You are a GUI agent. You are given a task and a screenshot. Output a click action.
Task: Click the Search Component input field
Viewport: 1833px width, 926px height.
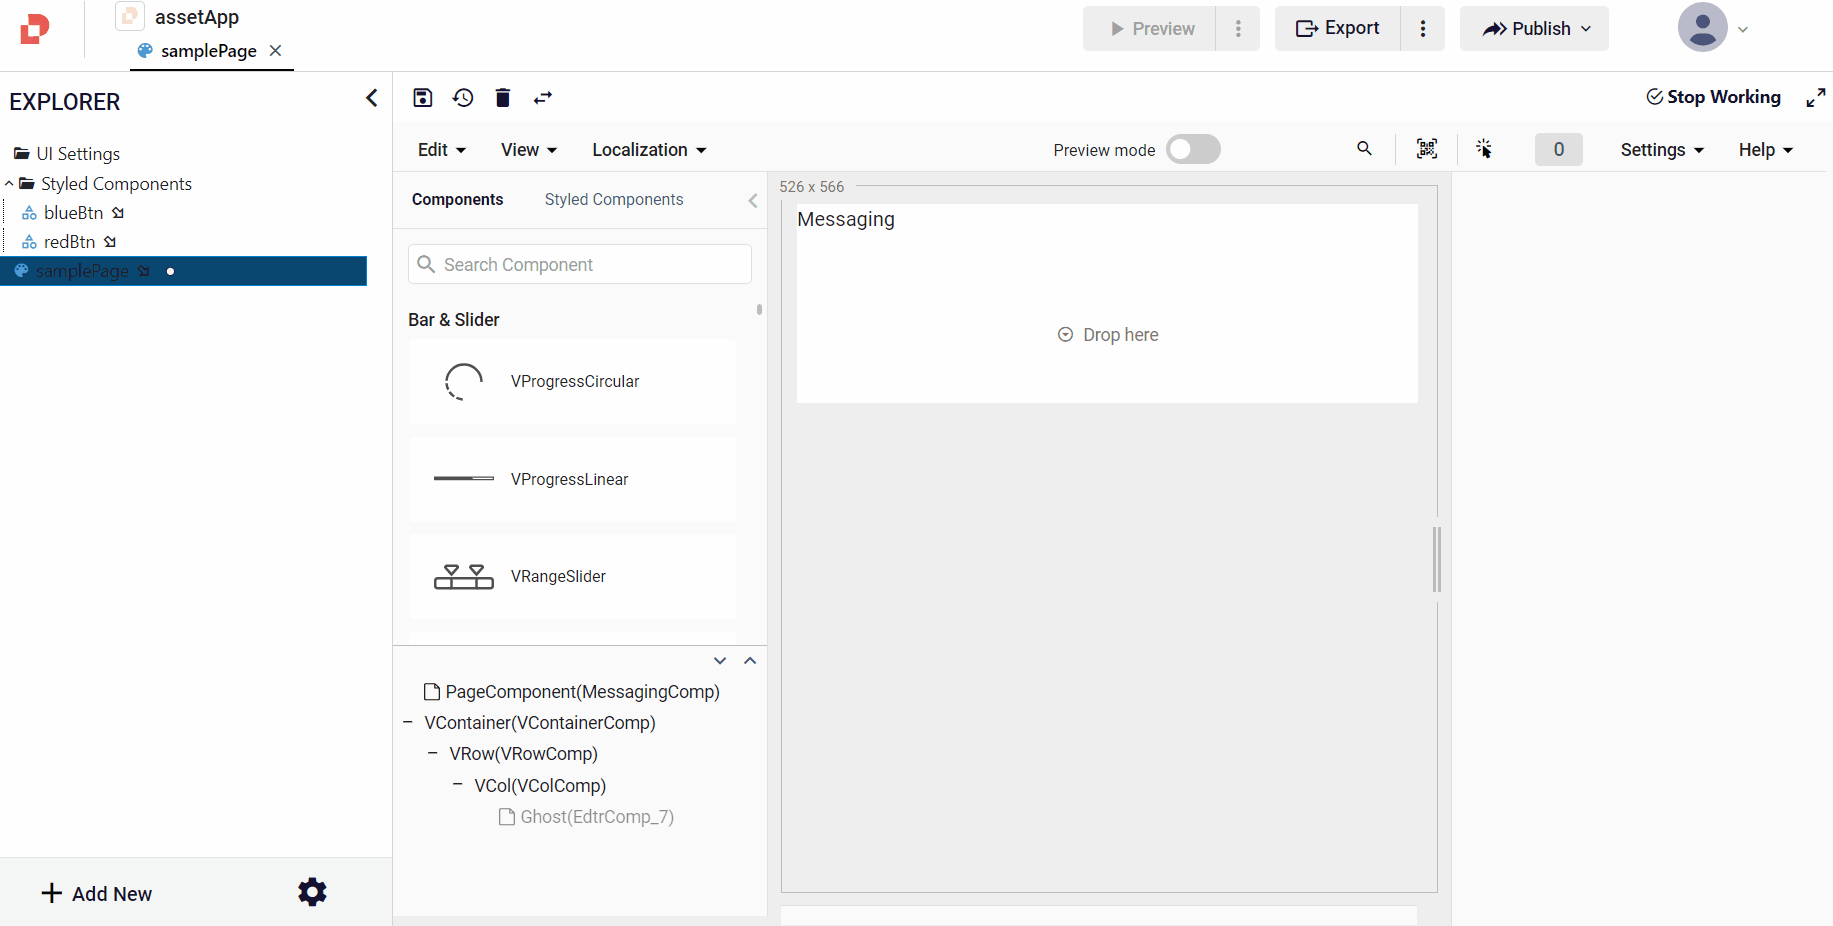point(580,264)
